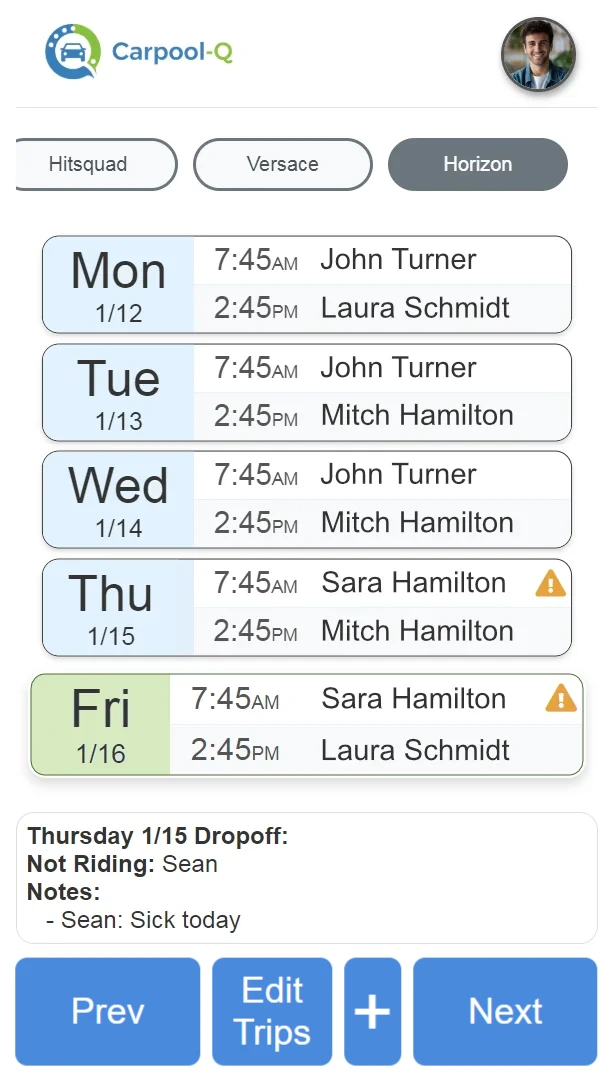
Task: Advance to next week with Next button
Action: point(505,1011)
